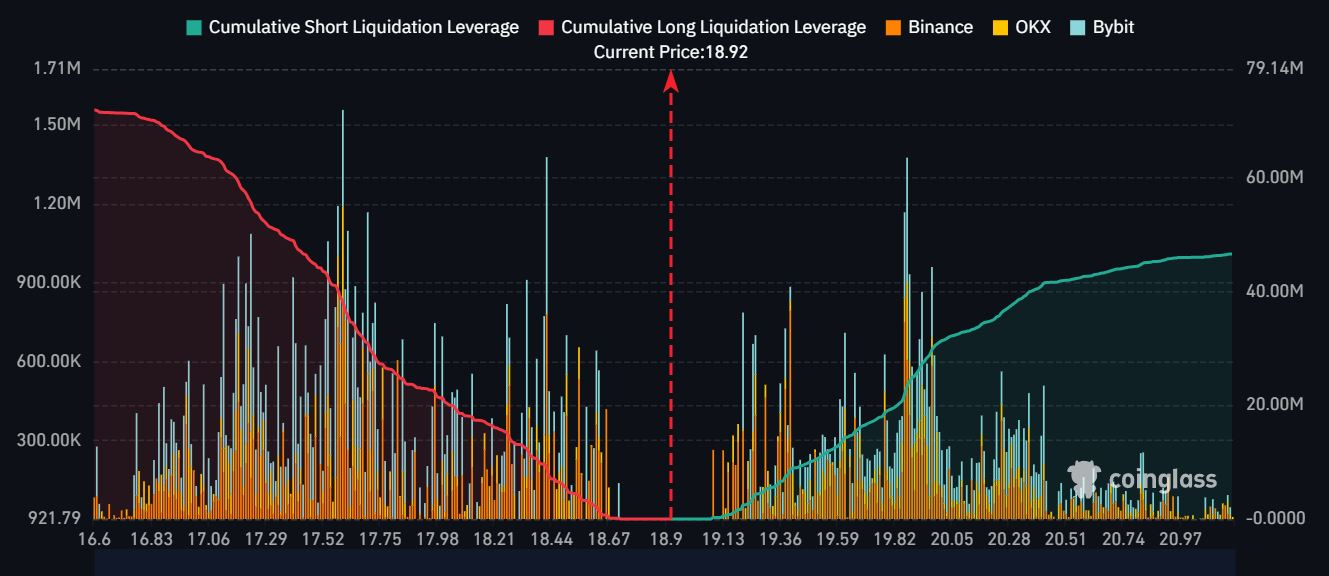The image size is (1329, 576).
Task: Click the Current Price:18.92 label
Action: click(x=670, y=52)
